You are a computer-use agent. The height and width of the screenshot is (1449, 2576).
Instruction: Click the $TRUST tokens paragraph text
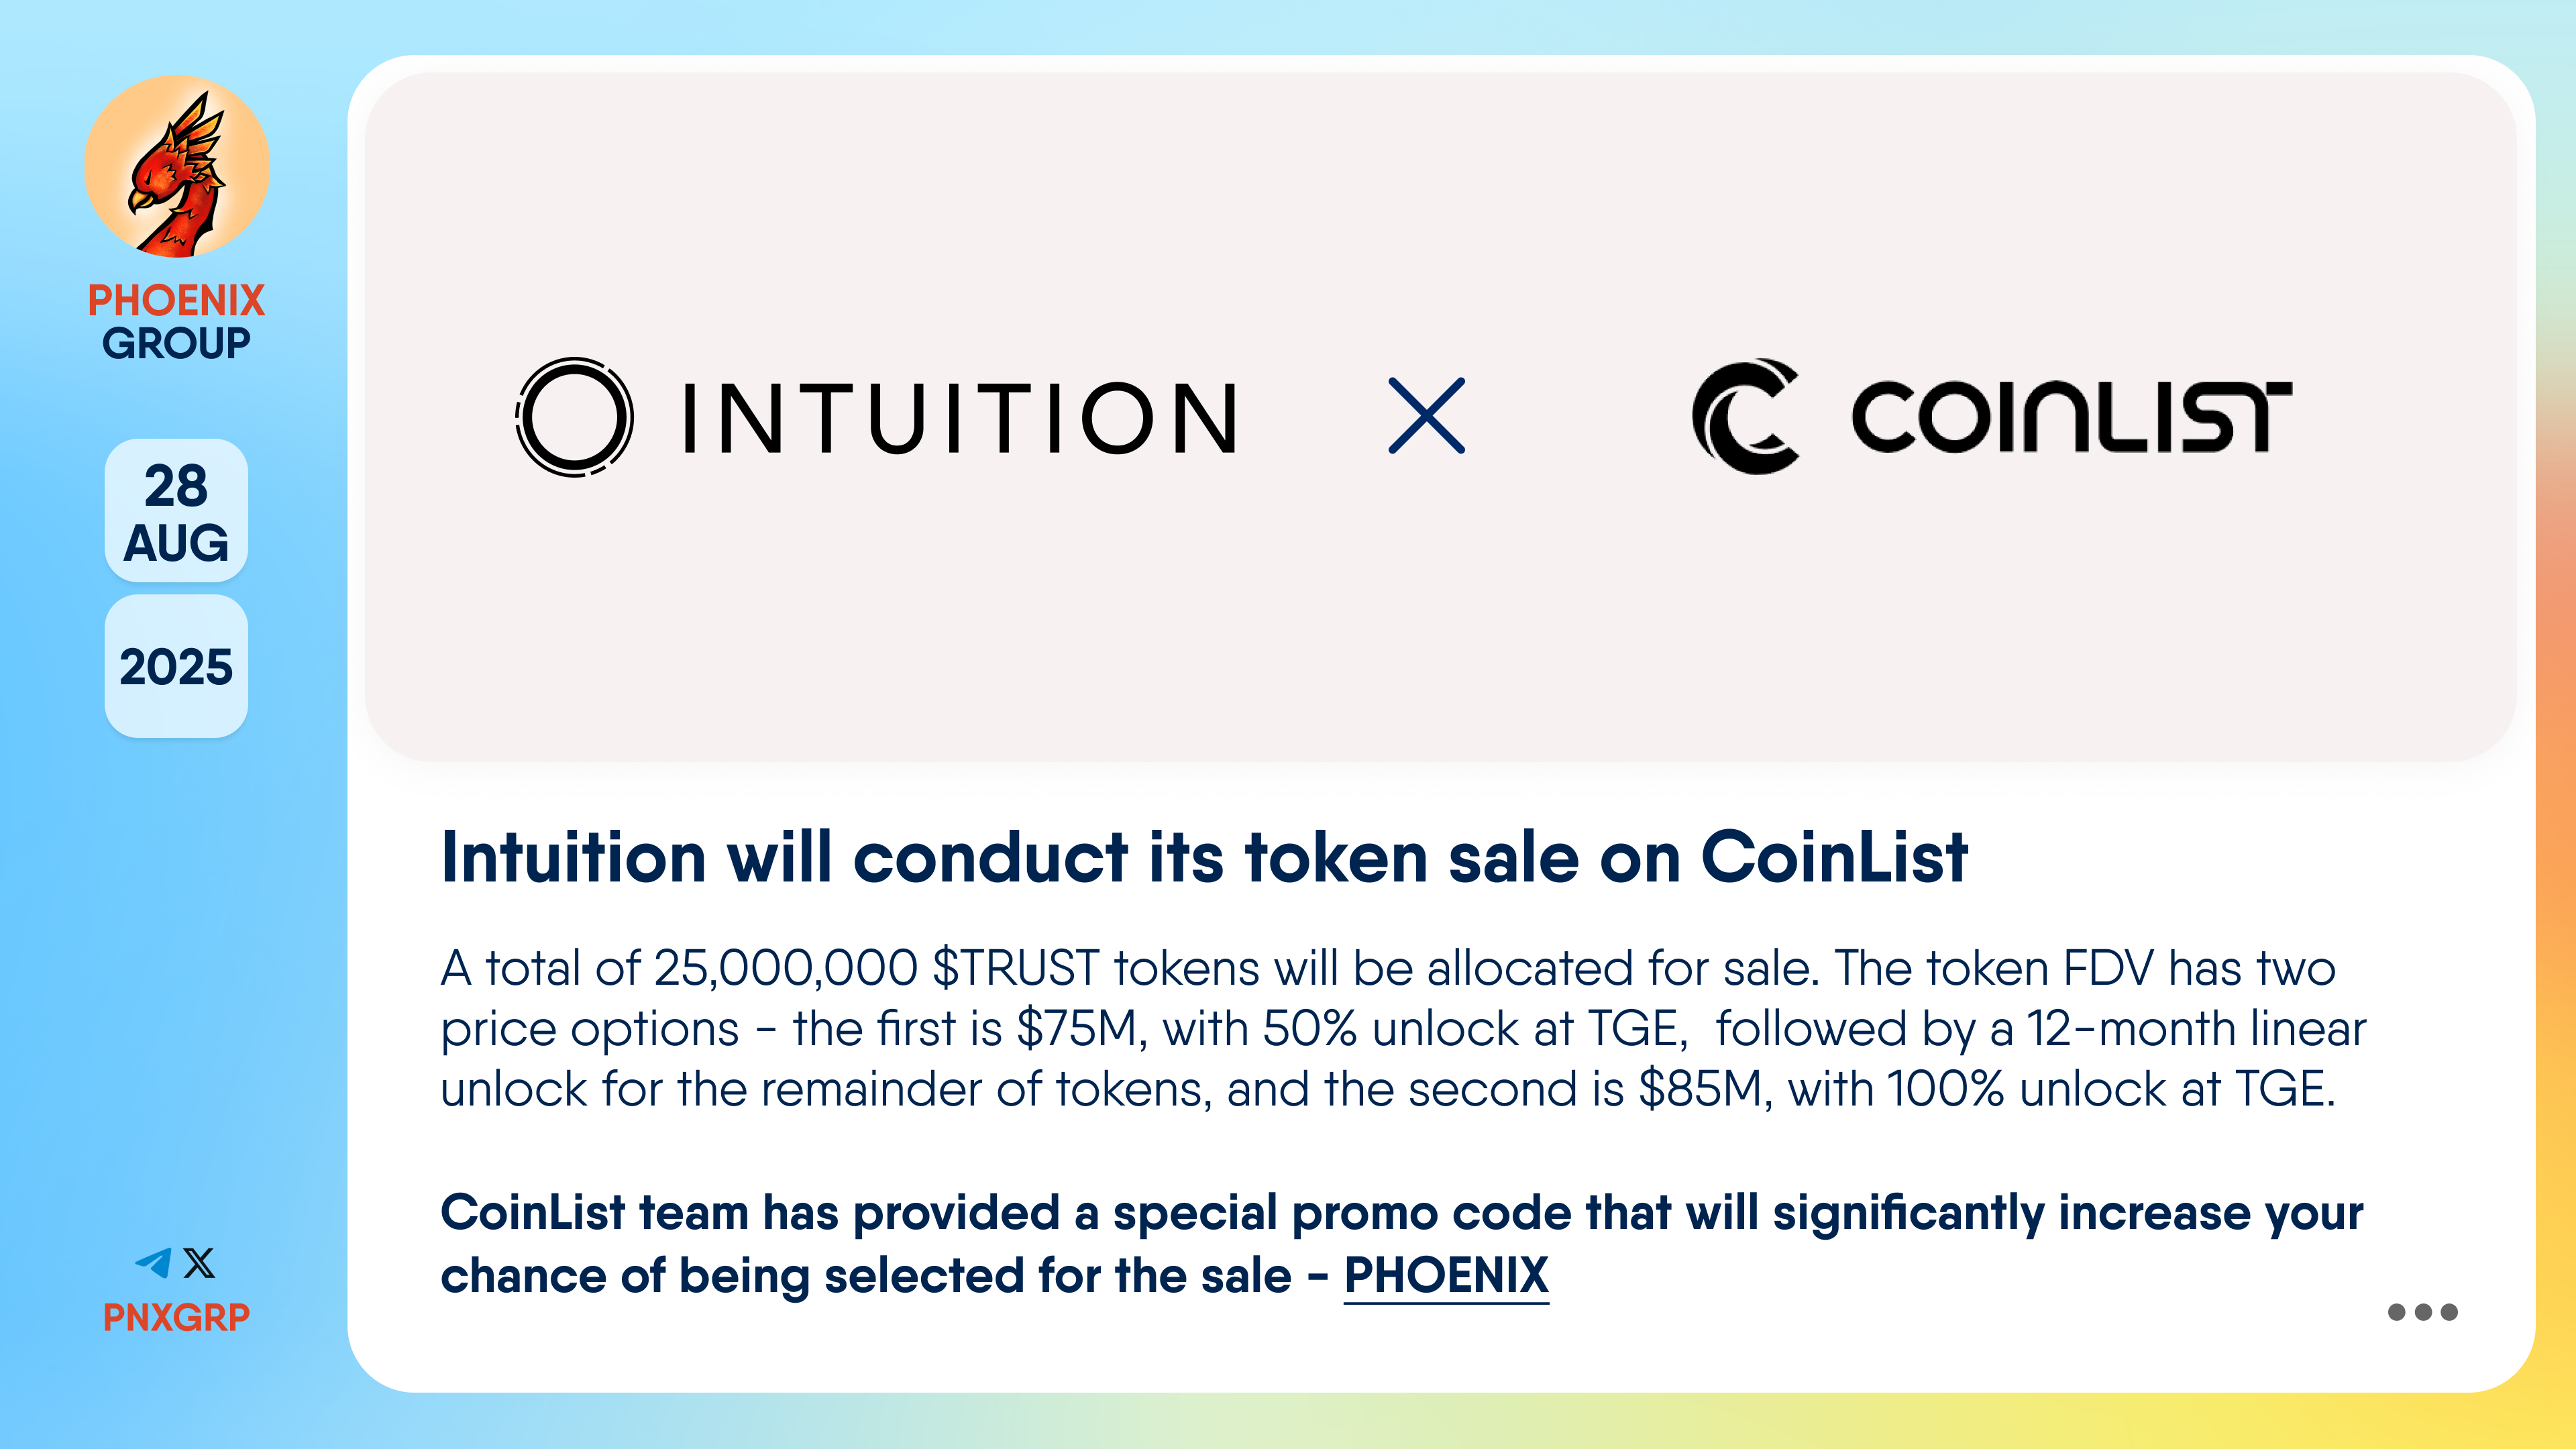[x=1403, y=1028]
